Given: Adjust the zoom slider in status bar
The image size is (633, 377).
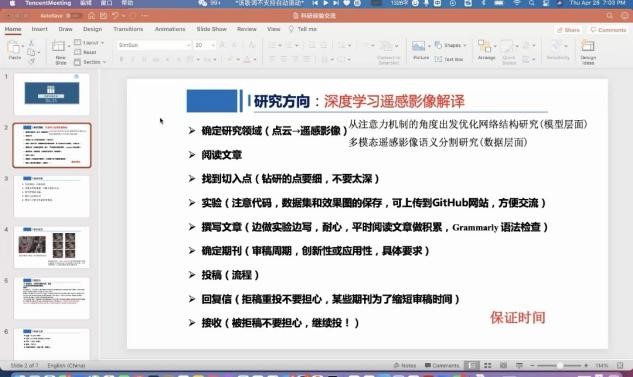Looking at the screenshot, I should click(559, 365).
